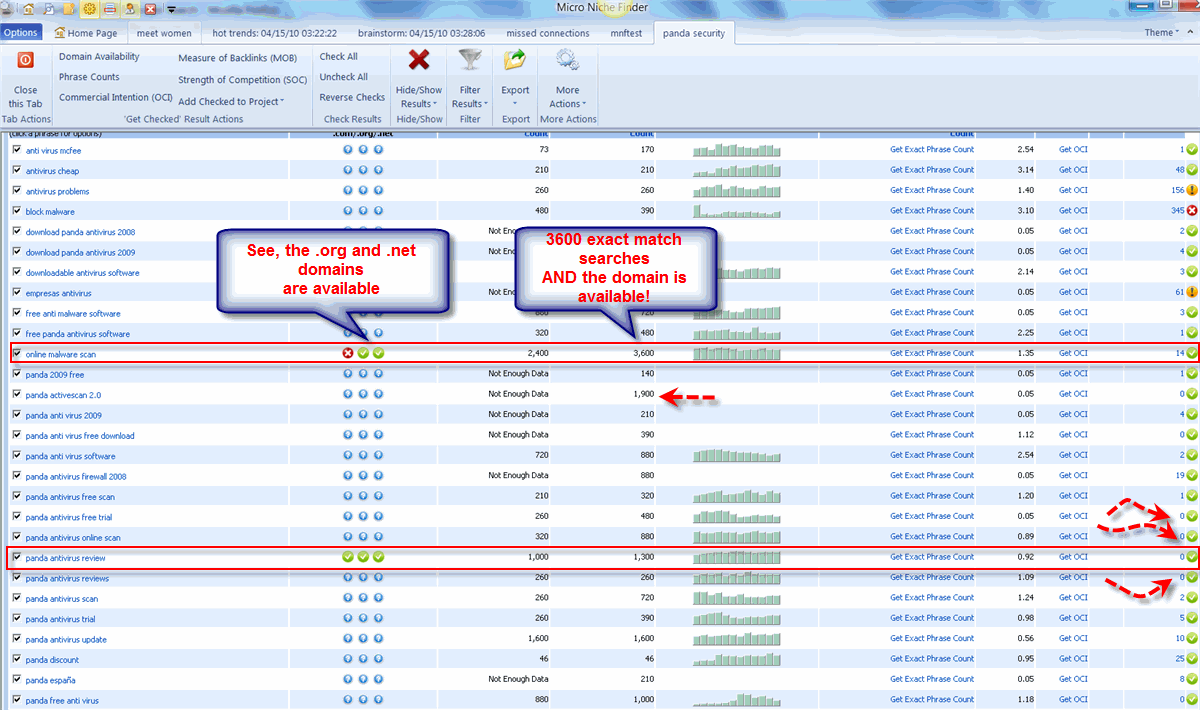Click green status icon for online malware scan
This screenshot has height=710, width=1200.
click(x=1192, y=353)
